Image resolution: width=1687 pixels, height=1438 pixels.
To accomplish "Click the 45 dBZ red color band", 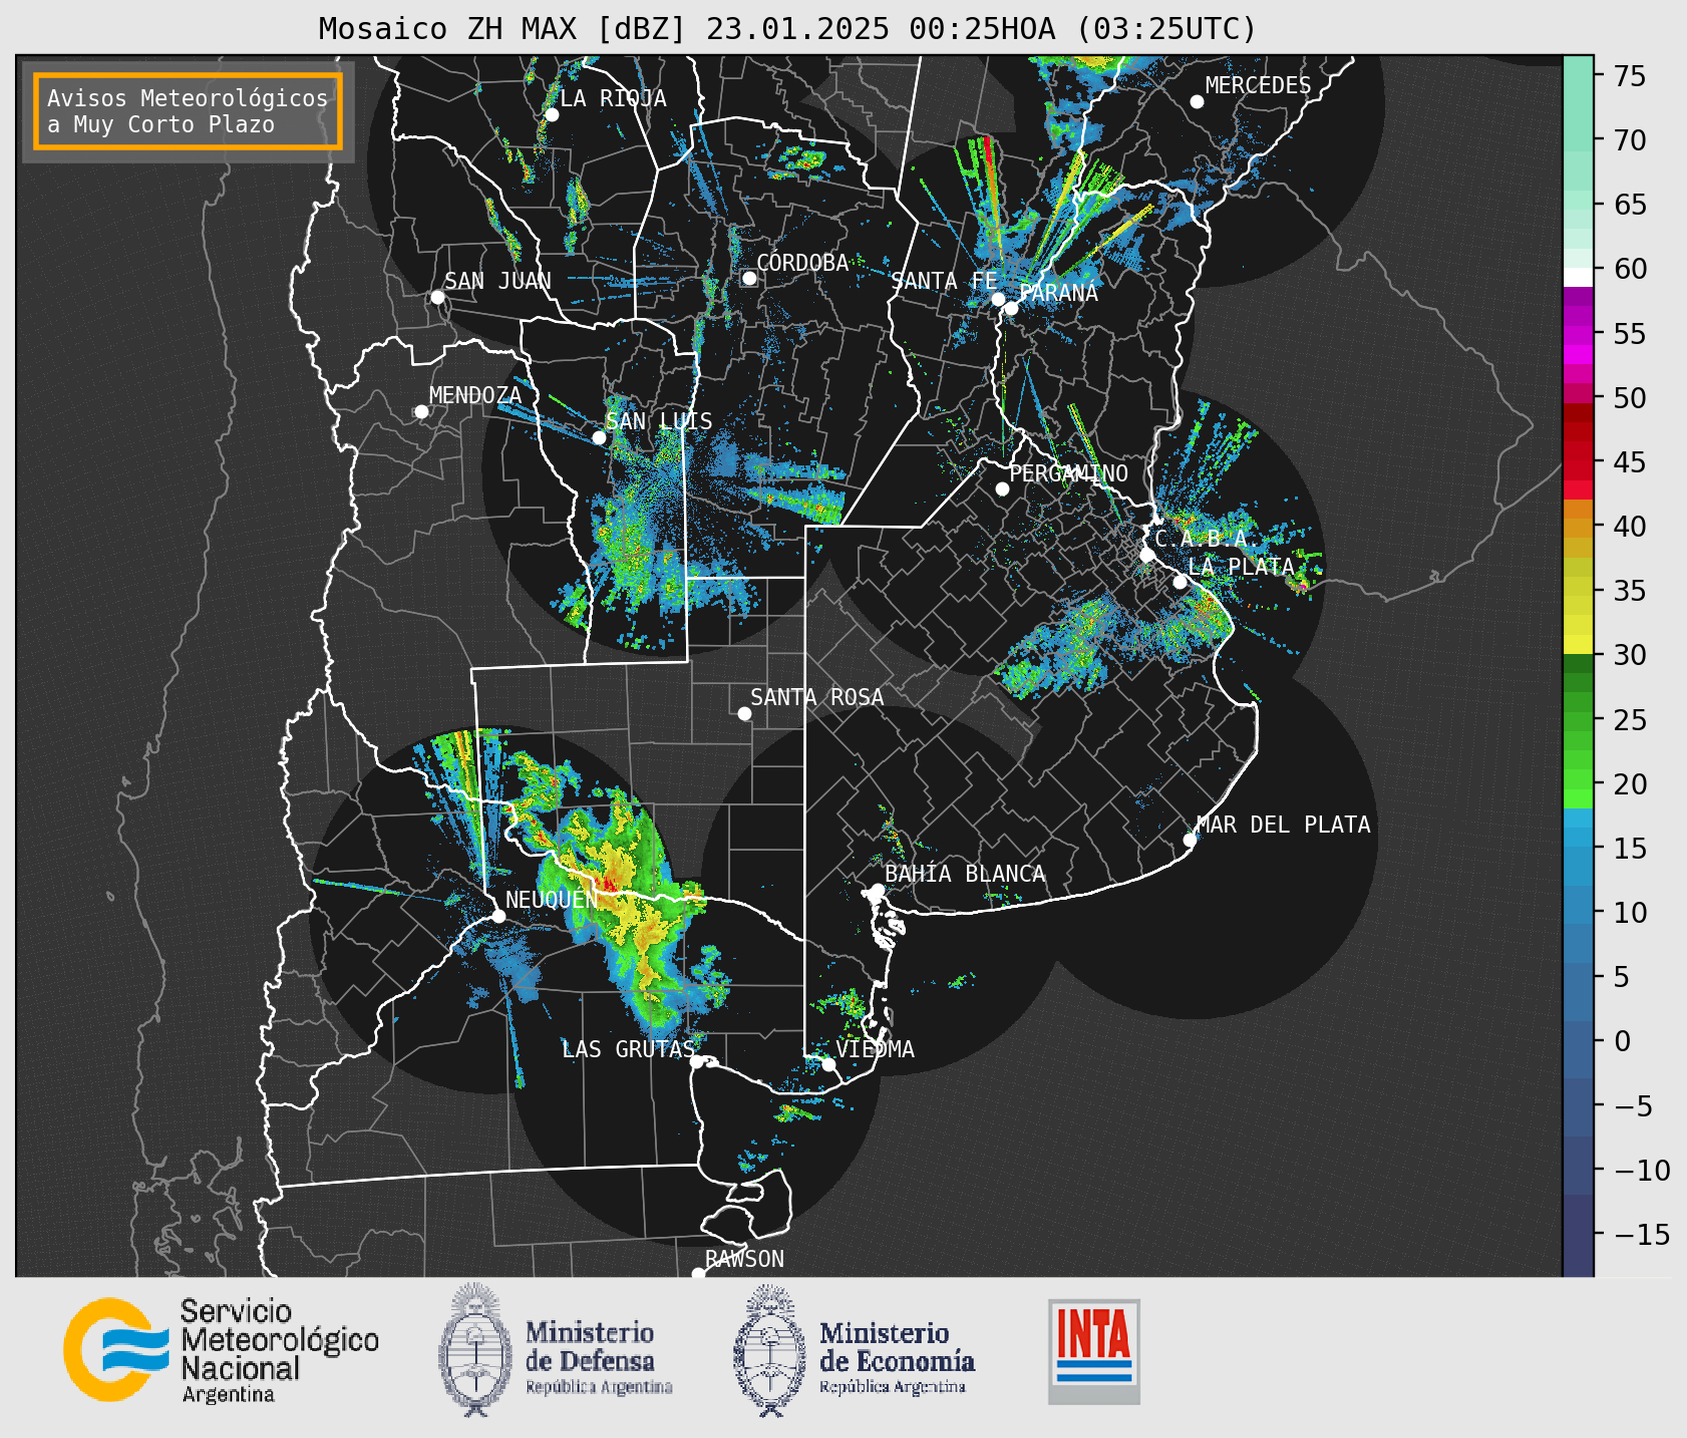I will tap(1578, 462).
